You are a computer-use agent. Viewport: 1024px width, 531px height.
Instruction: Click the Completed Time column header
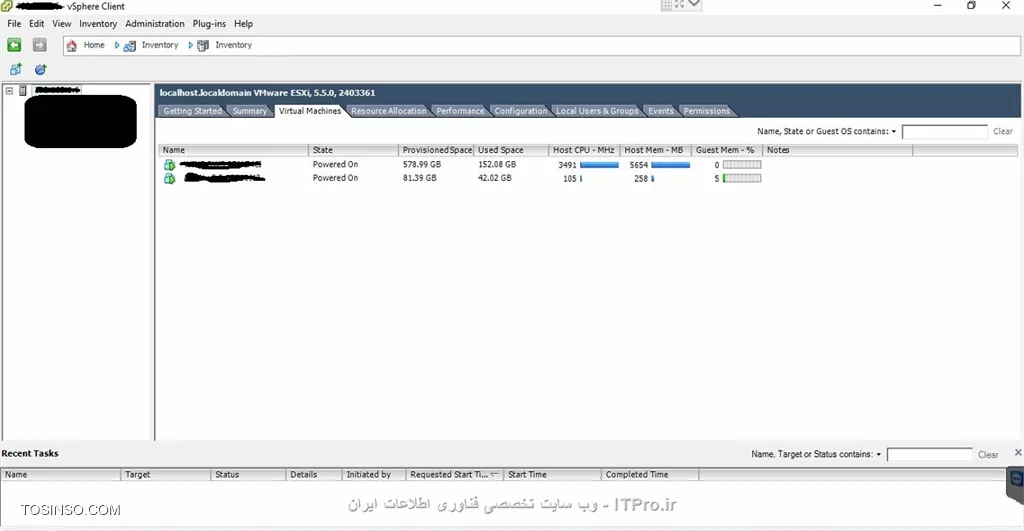click(650, 475)
